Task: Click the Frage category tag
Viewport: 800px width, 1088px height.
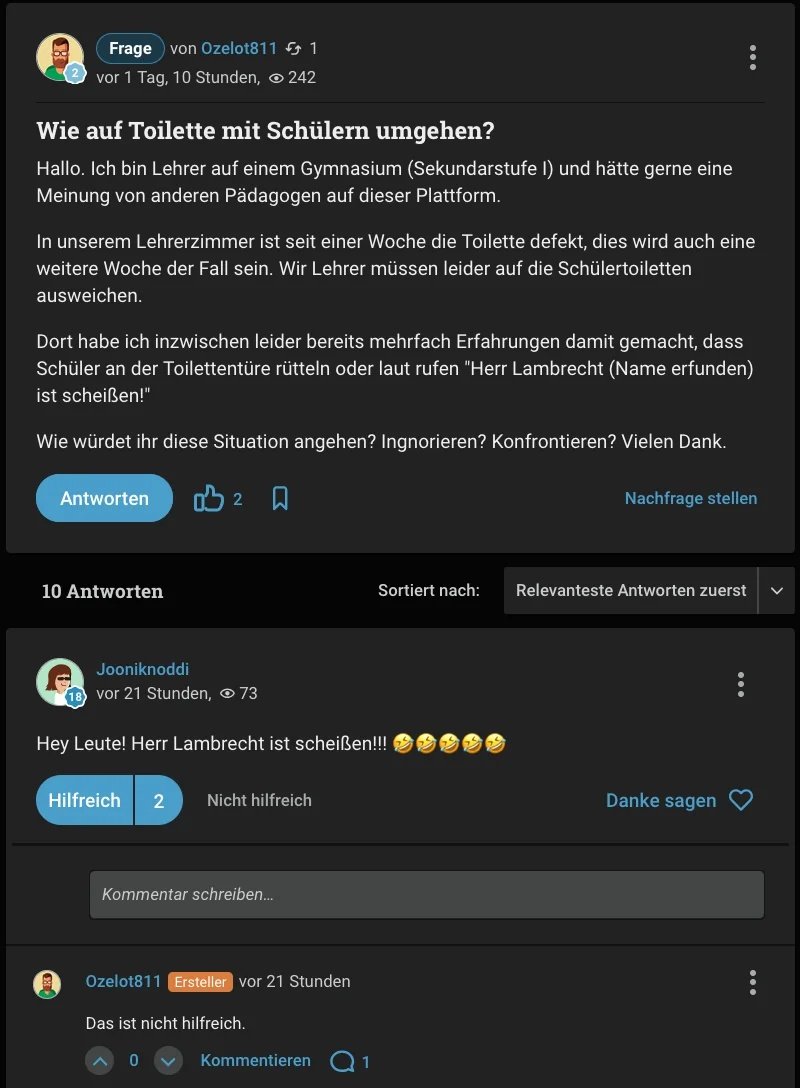Action: click(x=130, y=48)
